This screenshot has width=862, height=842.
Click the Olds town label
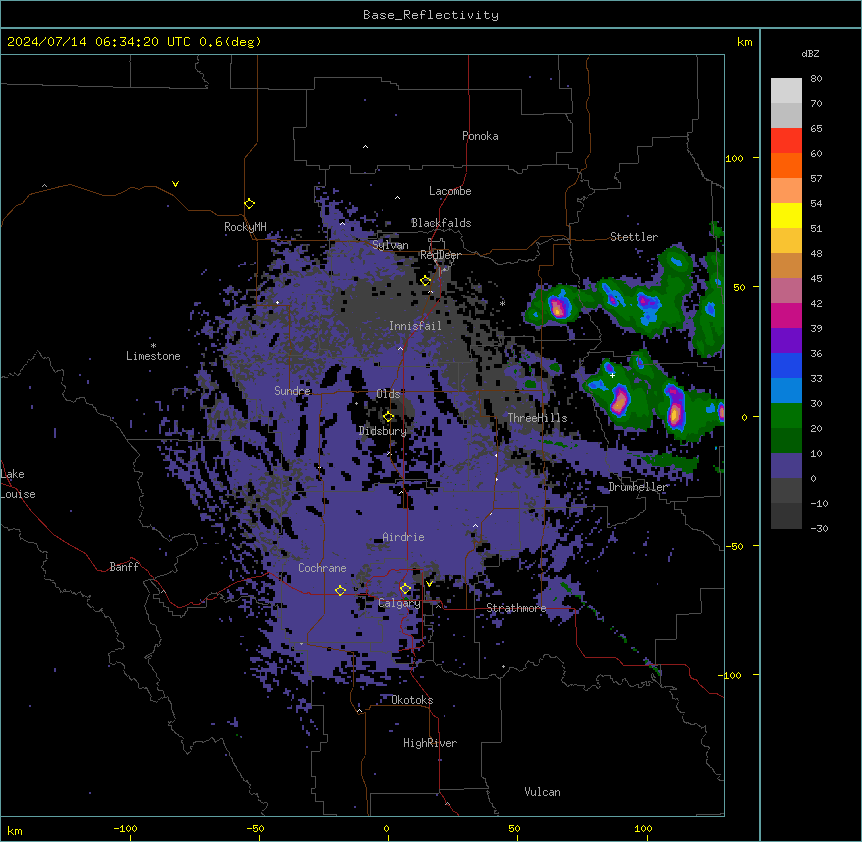388,394
